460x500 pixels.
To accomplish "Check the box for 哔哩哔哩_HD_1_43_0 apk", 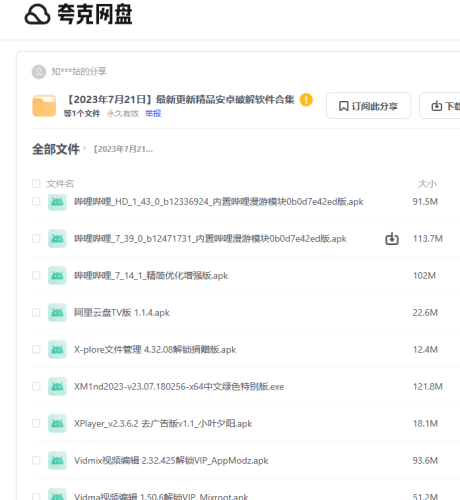I will point(36,202).
